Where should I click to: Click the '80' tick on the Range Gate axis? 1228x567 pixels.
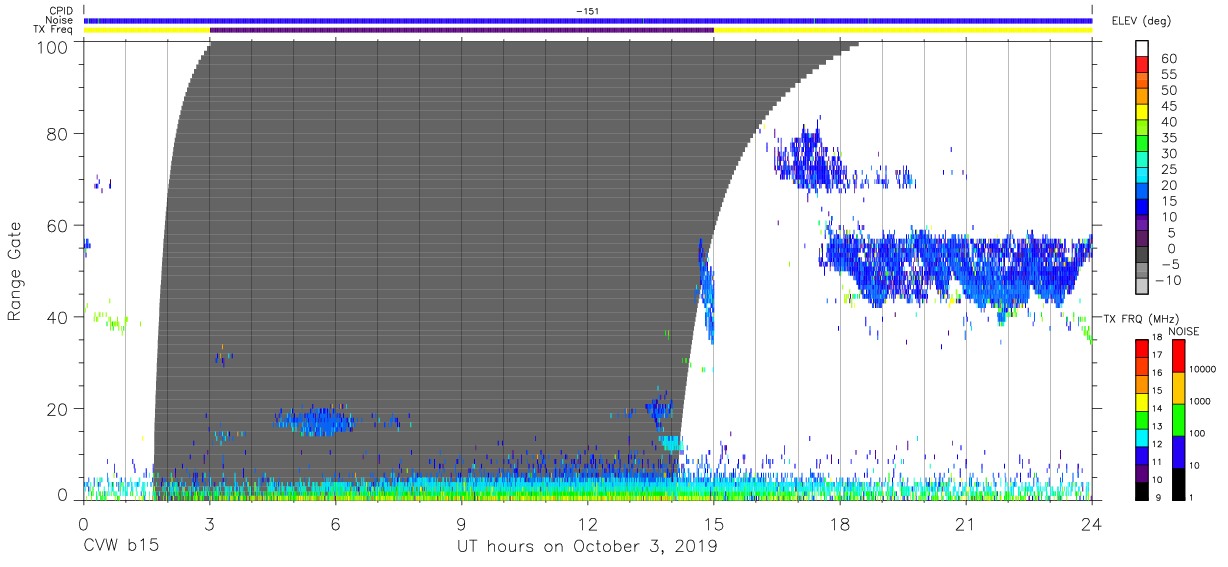[x=58, y=134]
